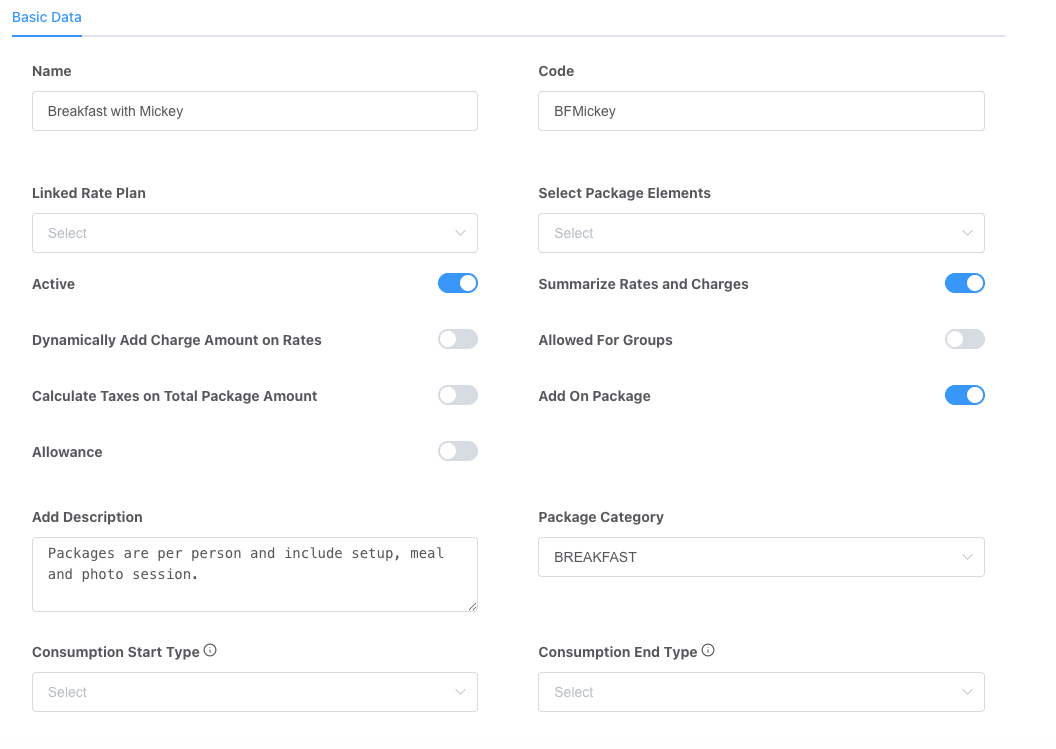The width and height of the screenshot is (1056, 749).
Task: Click the chevron arrow in Package Category
Action: click(x=966, y=557)
